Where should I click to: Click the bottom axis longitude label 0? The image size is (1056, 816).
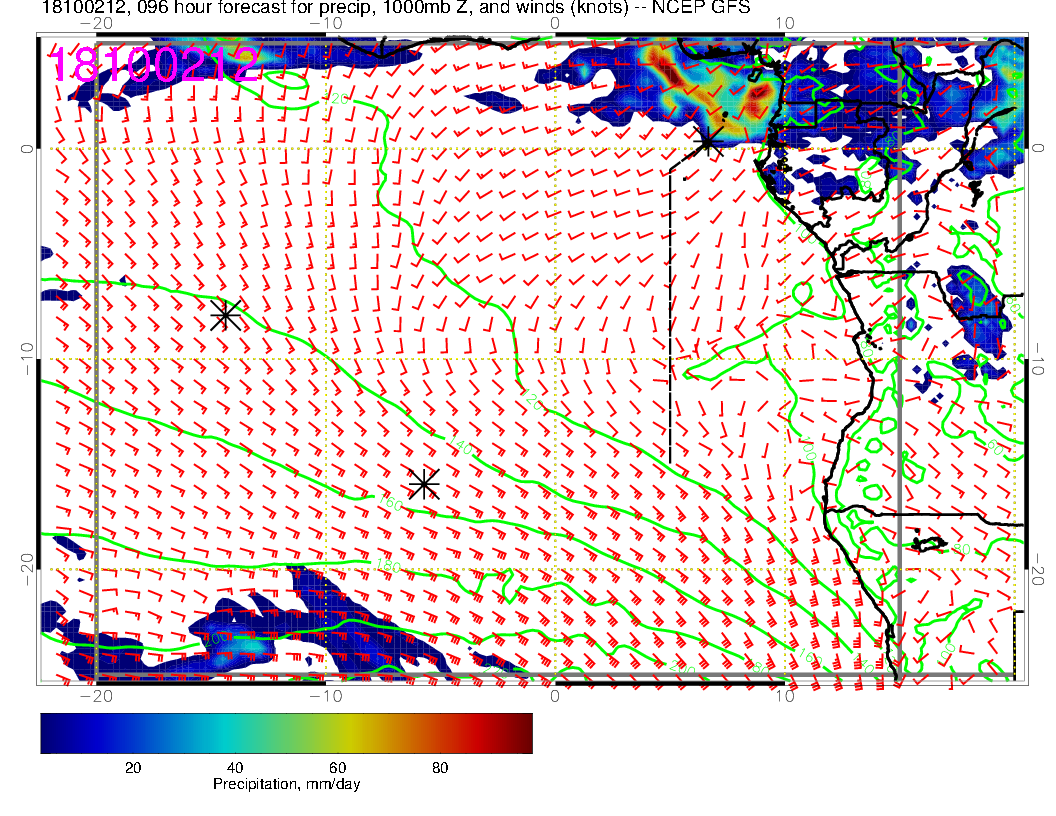click(x=554, y=695)
